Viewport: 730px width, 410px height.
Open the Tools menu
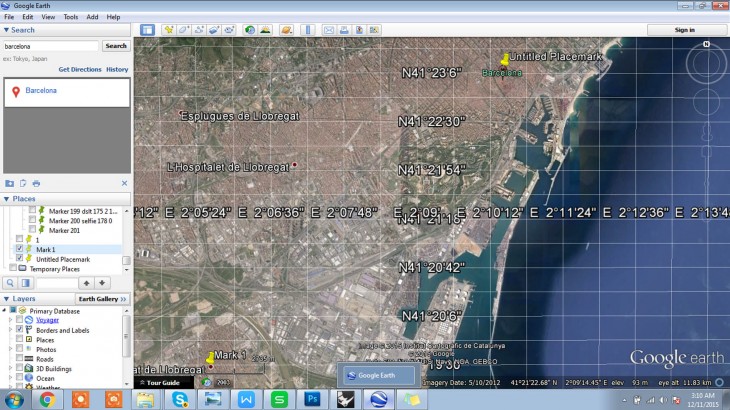click(70, 17)
